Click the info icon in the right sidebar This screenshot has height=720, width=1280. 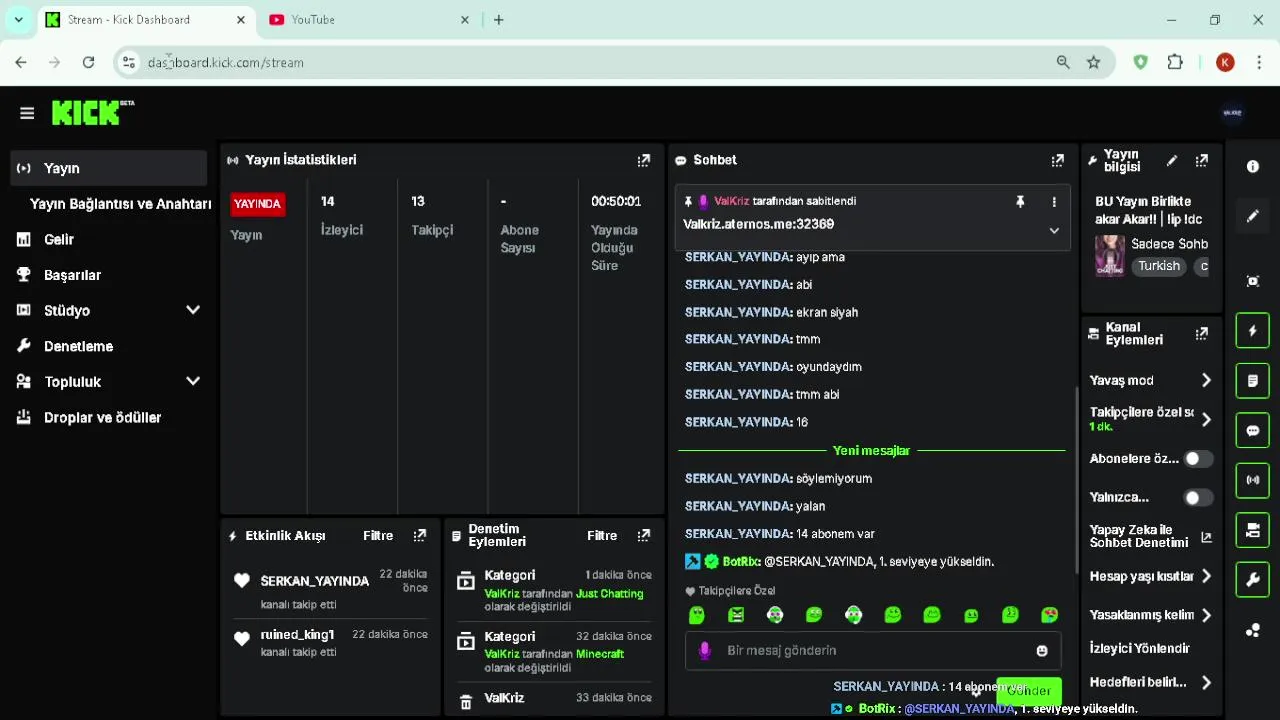point(1253,167)
